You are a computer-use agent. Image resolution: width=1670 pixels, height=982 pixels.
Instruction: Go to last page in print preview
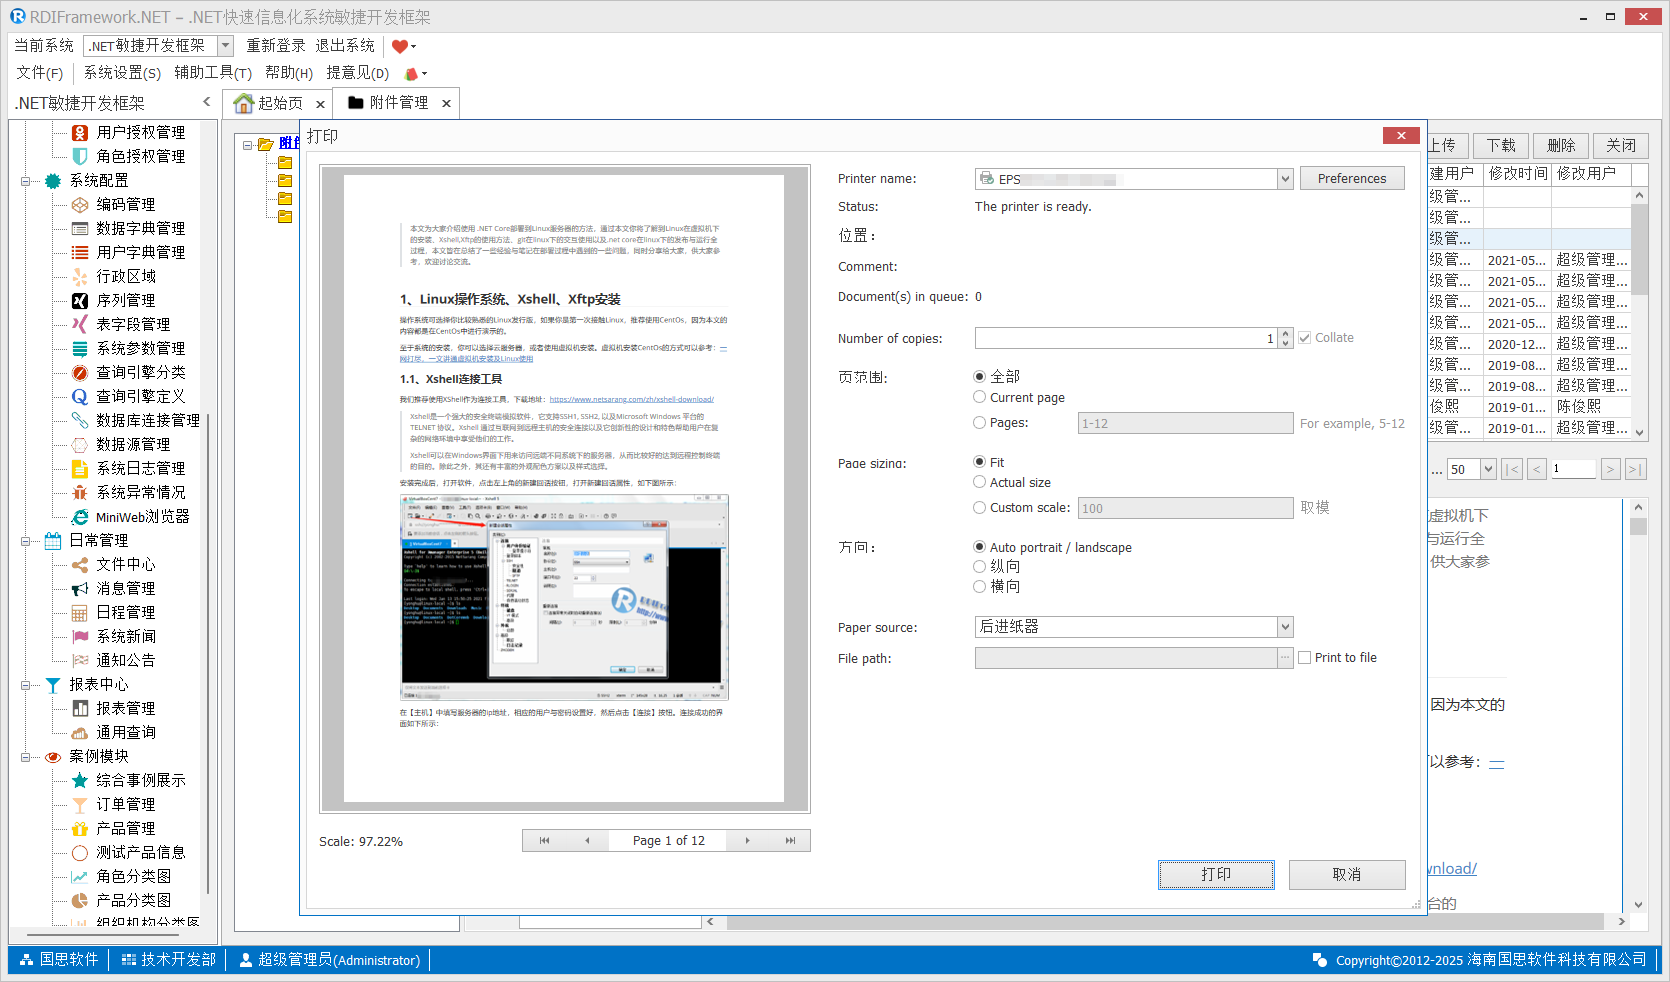coord(790,841)
